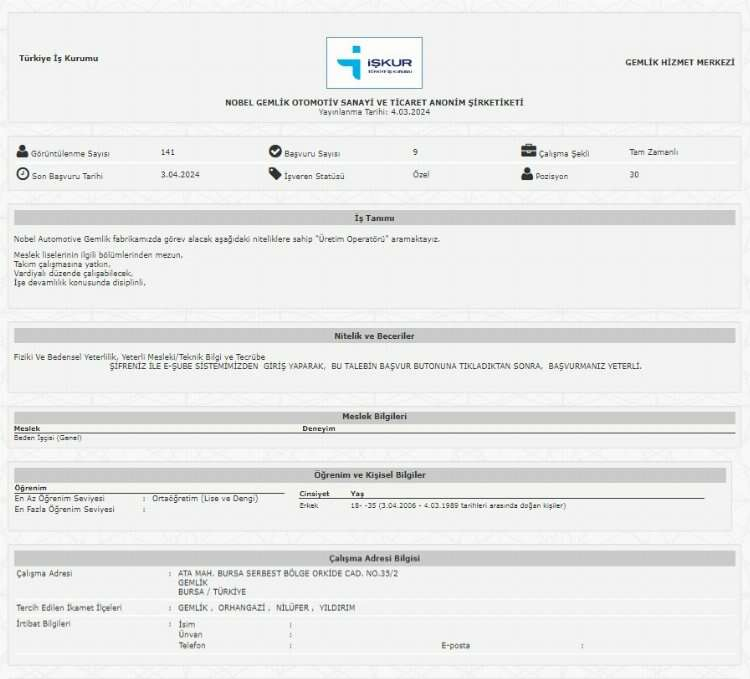Viewport: 750px width, 679px height.
Task: Click the Ortaöğretim (Lise ve Dengi) education value
Action: pos(201,498)
